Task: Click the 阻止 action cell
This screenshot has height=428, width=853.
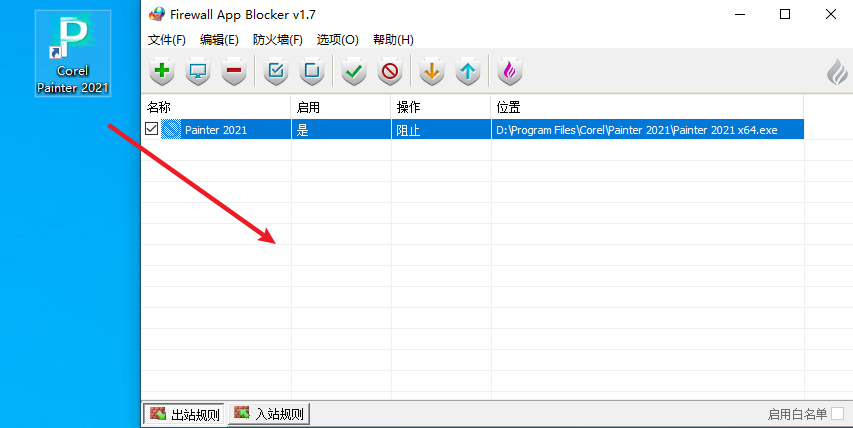Action: [441, 129]
